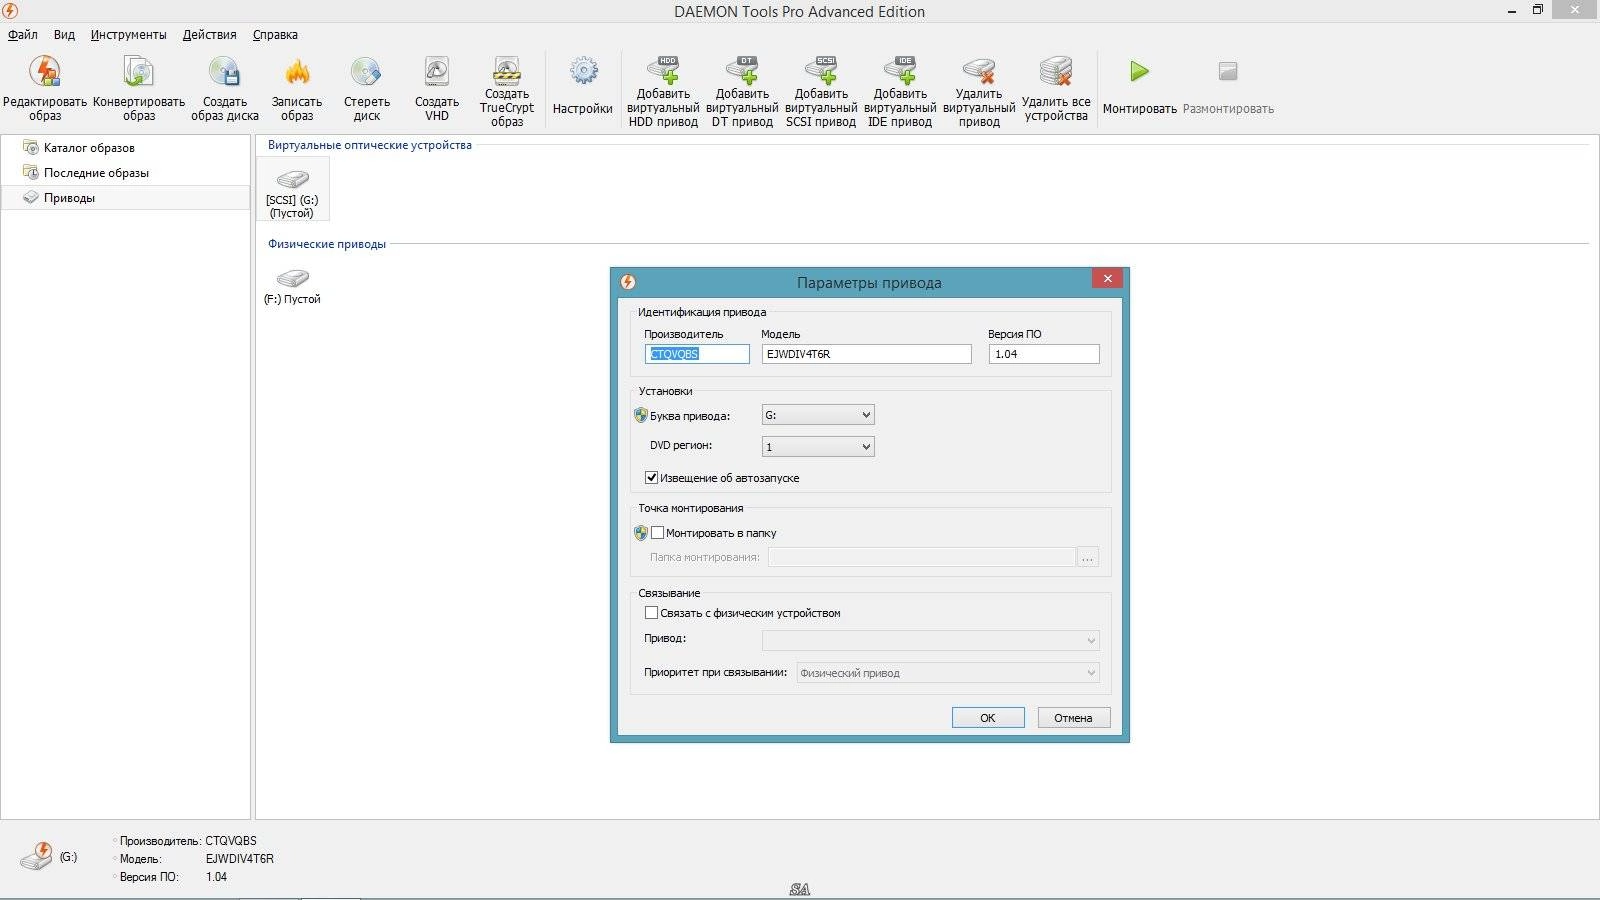Open the Справка menu
The width and height of the screenshot is (1600, 900).
coord(275,34)
